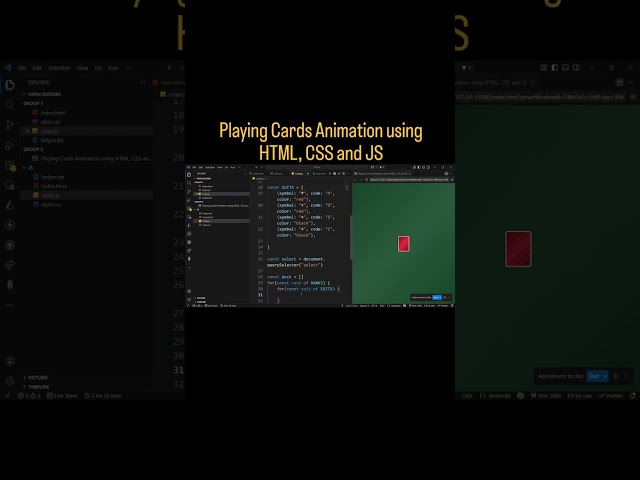The height and width of the screenshot is (480, 640).
Task: Open style.css under GROUP 1 in dimmed background
Action: coord(51,122)
